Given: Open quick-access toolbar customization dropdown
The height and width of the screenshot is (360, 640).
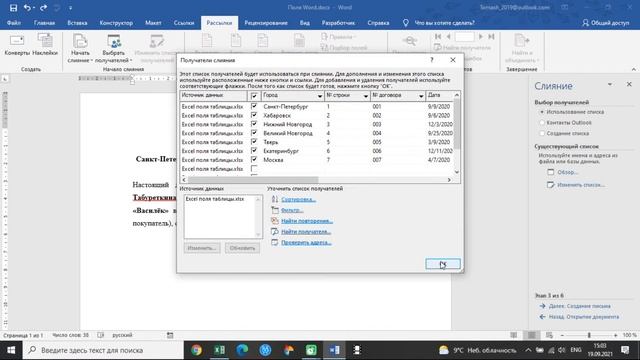Looking at the screenshot, I should [x=70, y=7].
